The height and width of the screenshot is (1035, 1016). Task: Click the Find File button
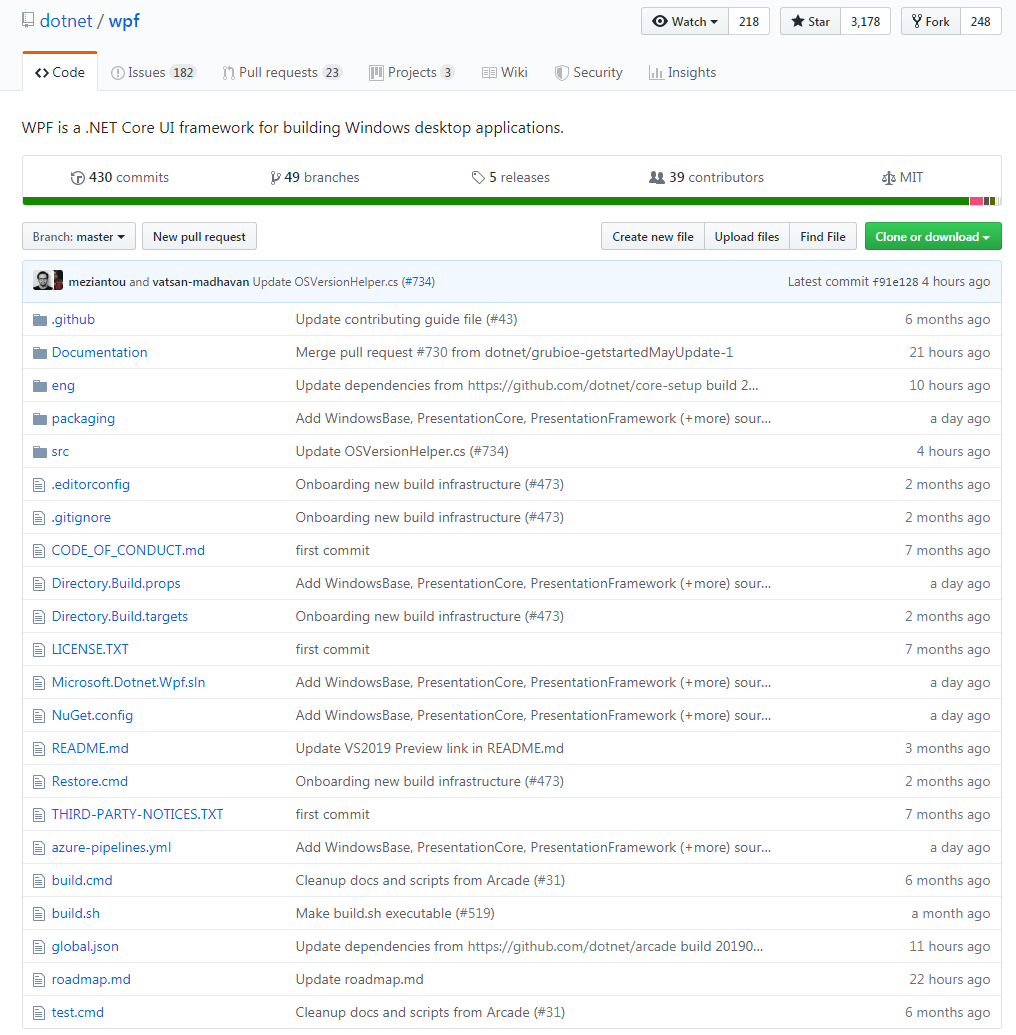pyautogui.click(x=823, y=236)
